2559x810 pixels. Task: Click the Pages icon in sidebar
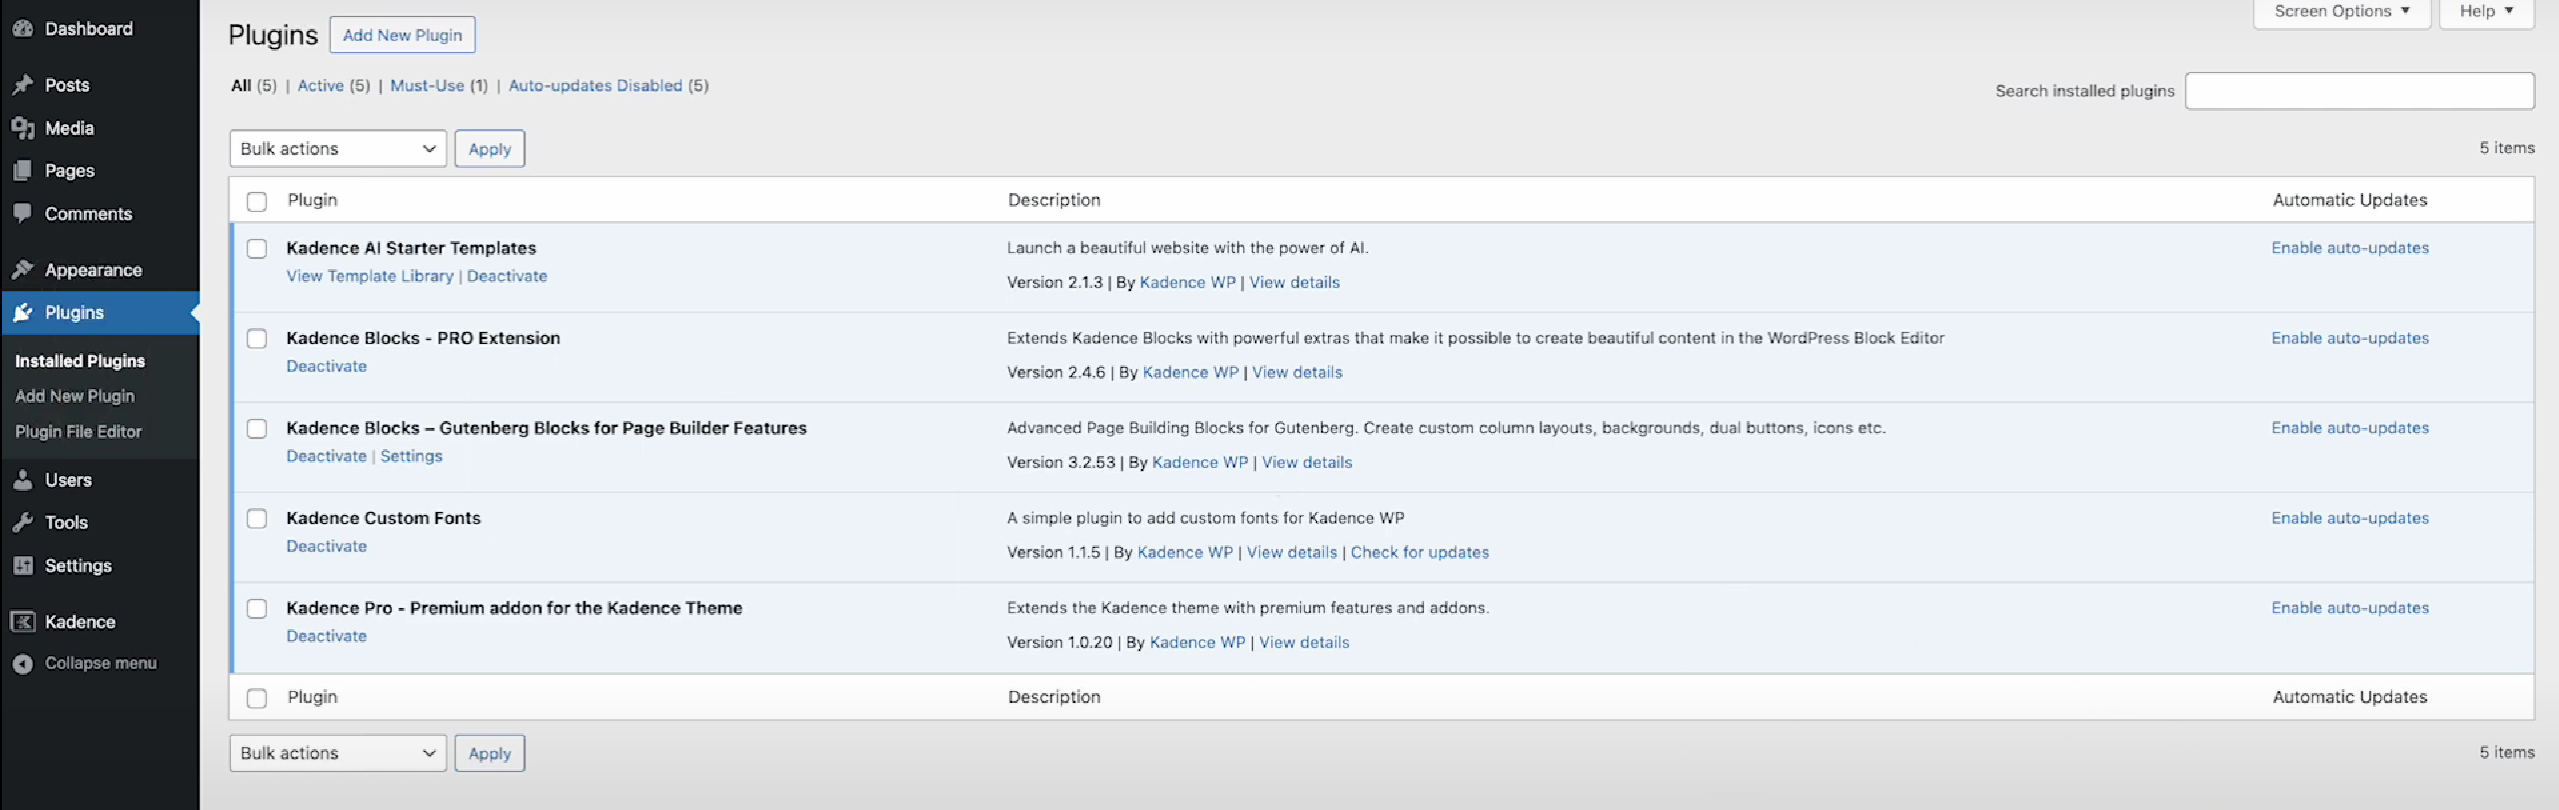[x=23, y=171]
